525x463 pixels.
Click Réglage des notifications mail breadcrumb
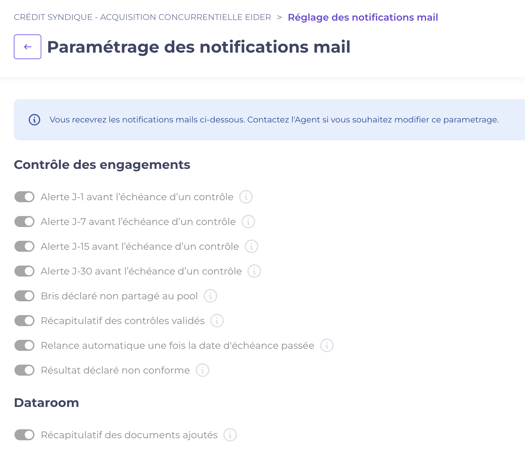point(363,17)
